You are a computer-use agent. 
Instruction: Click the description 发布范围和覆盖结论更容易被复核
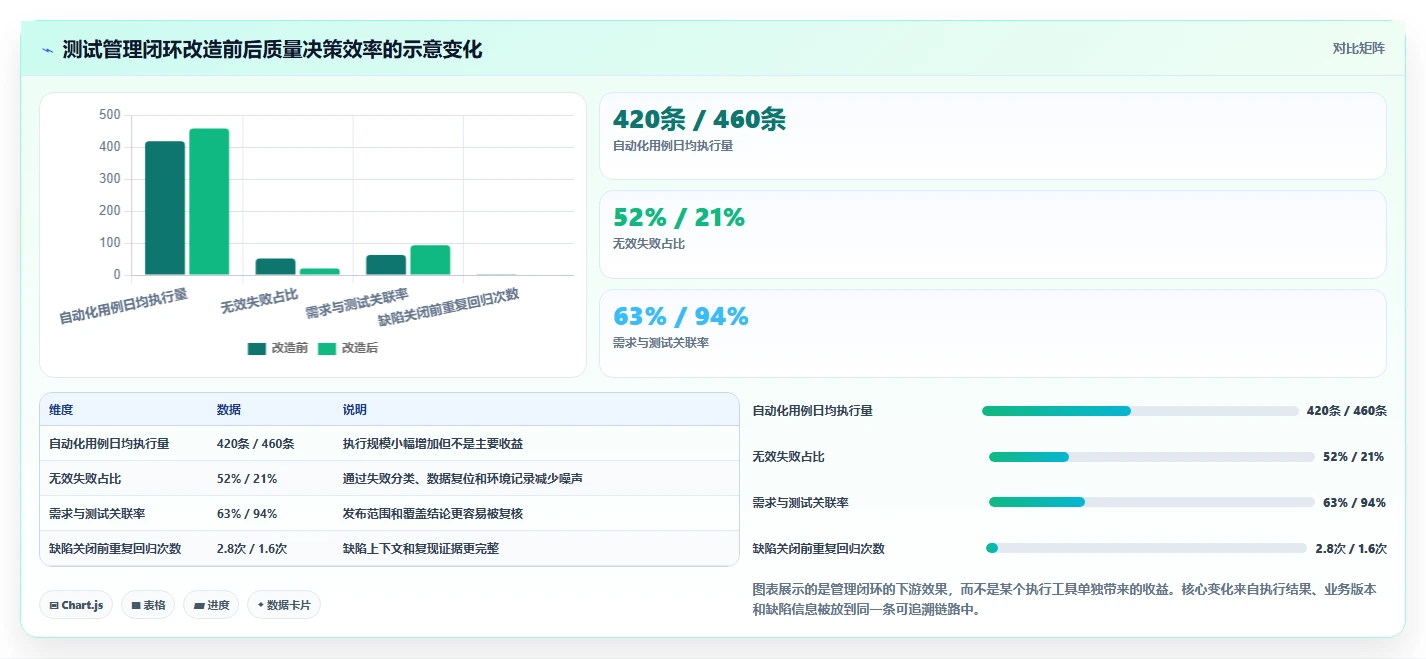433,514
